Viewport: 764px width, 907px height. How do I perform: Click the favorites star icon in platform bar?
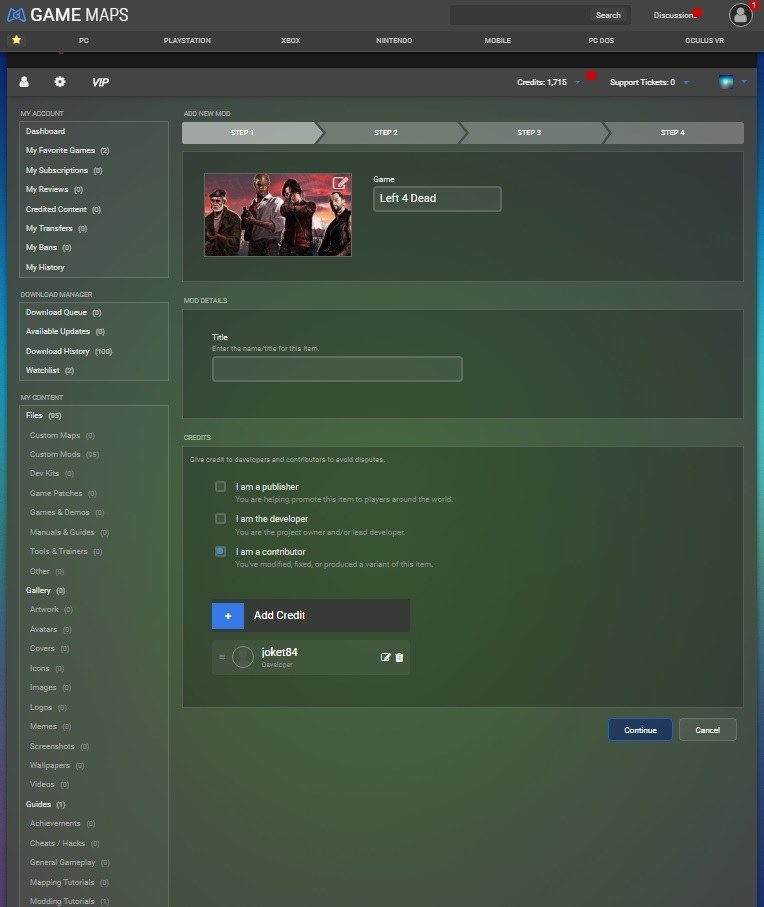tap(16, 40)
